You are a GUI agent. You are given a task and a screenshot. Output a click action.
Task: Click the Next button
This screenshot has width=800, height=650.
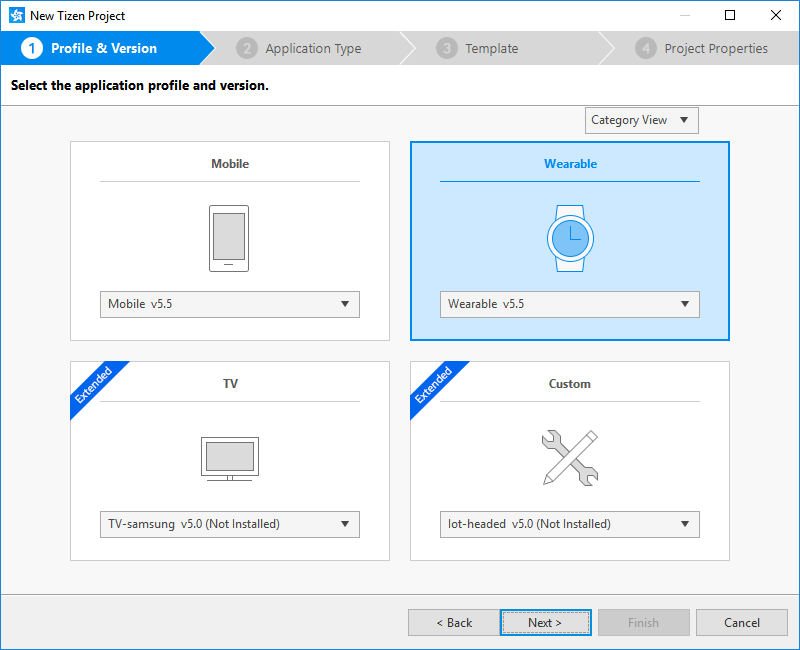[545, 622]
